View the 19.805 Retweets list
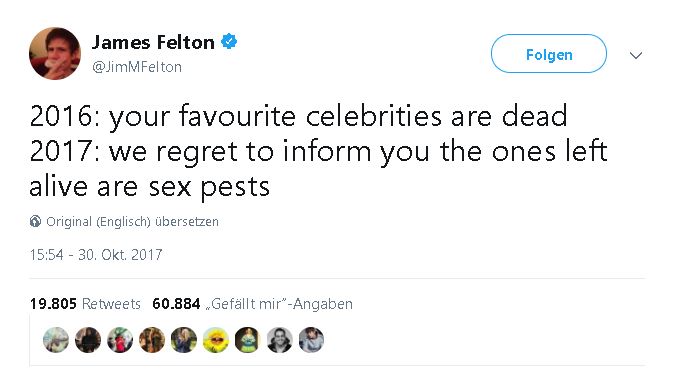 point(85,304)
